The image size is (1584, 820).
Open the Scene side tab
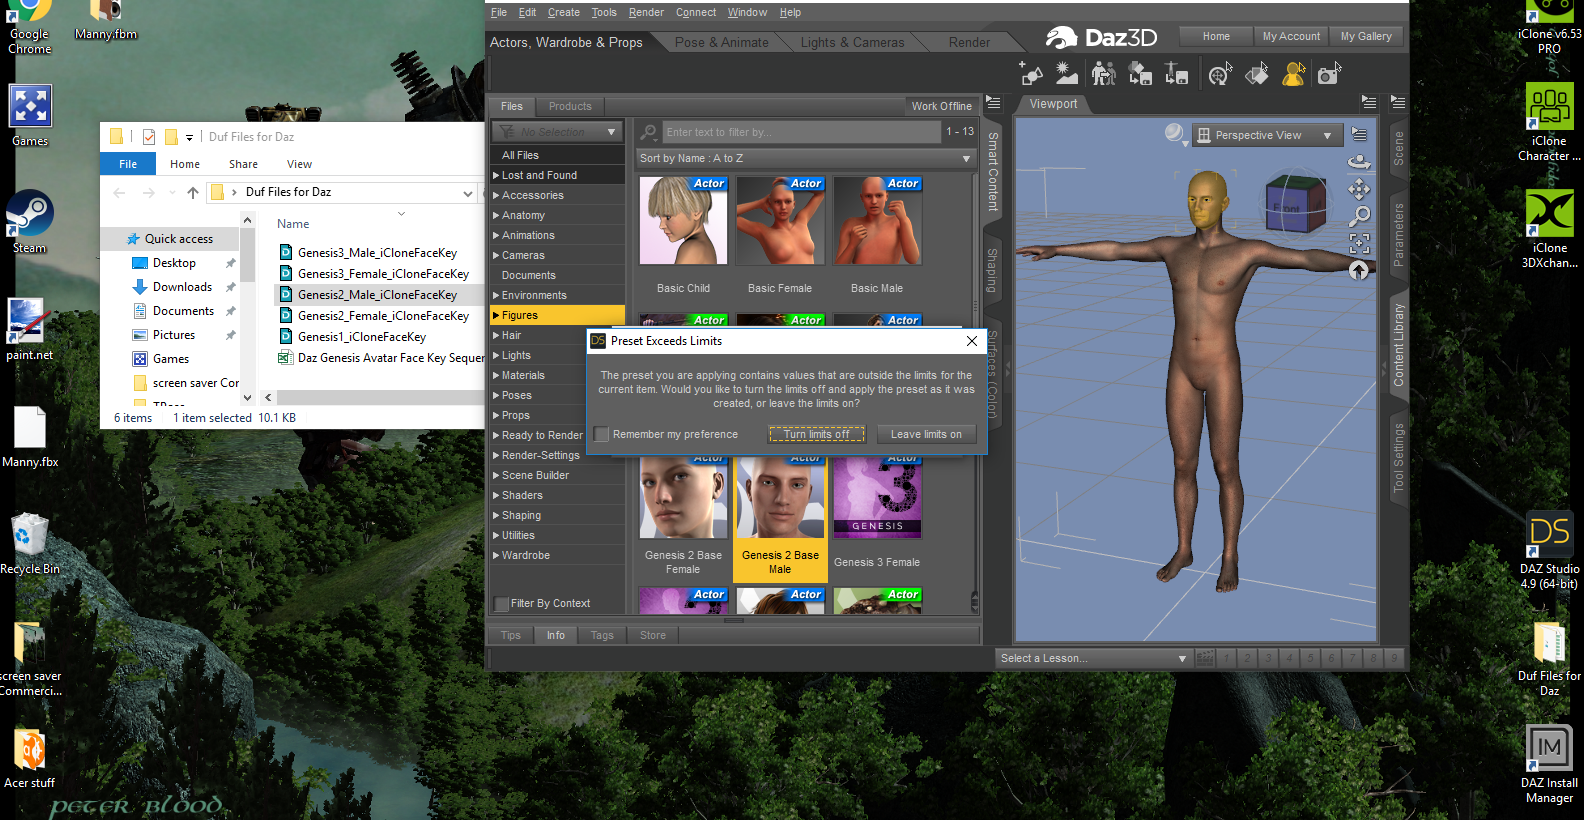(x=1398, y=148)
